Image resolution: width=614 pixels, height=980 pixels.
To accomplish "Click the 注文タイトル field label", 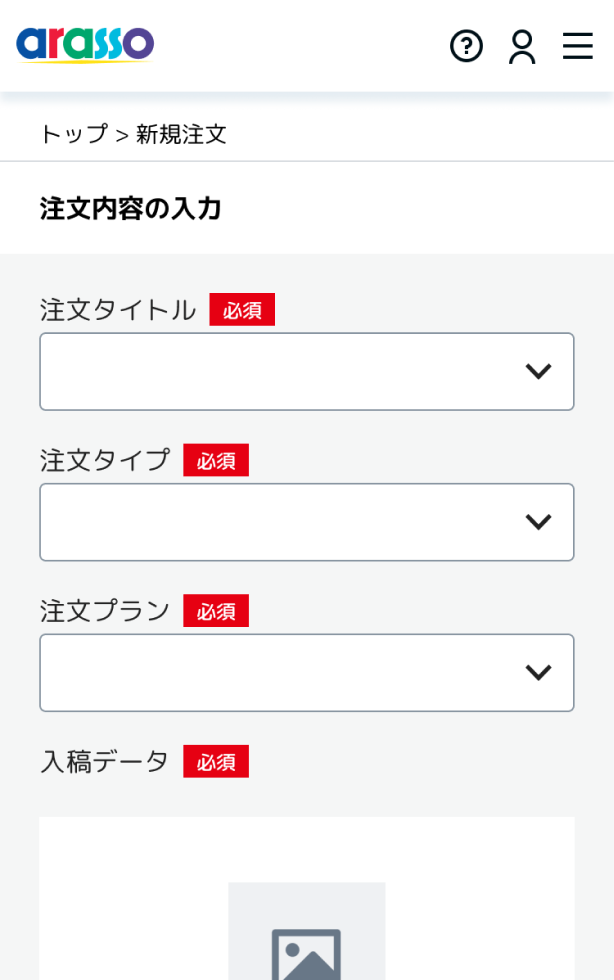I will [x=118, y=310].
